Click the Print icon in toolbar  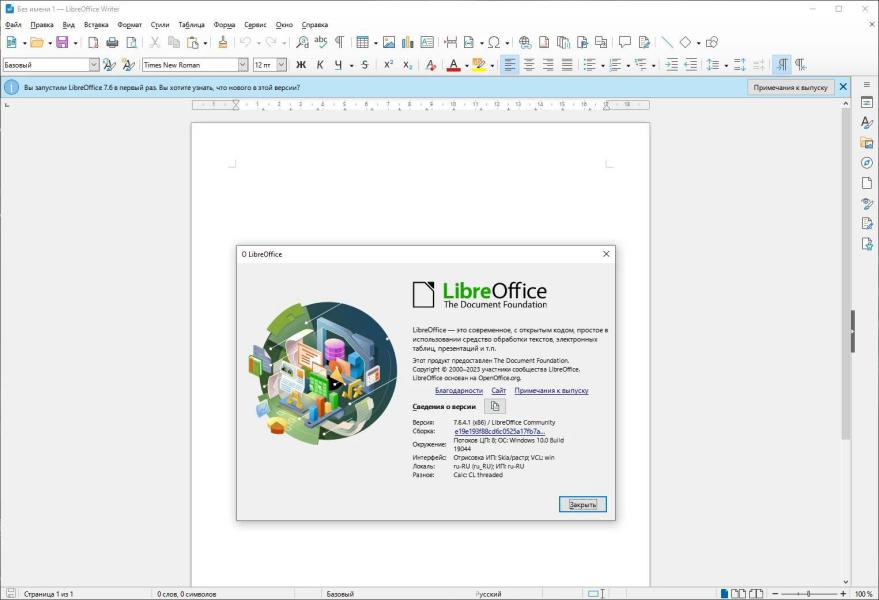click(112, 42)
